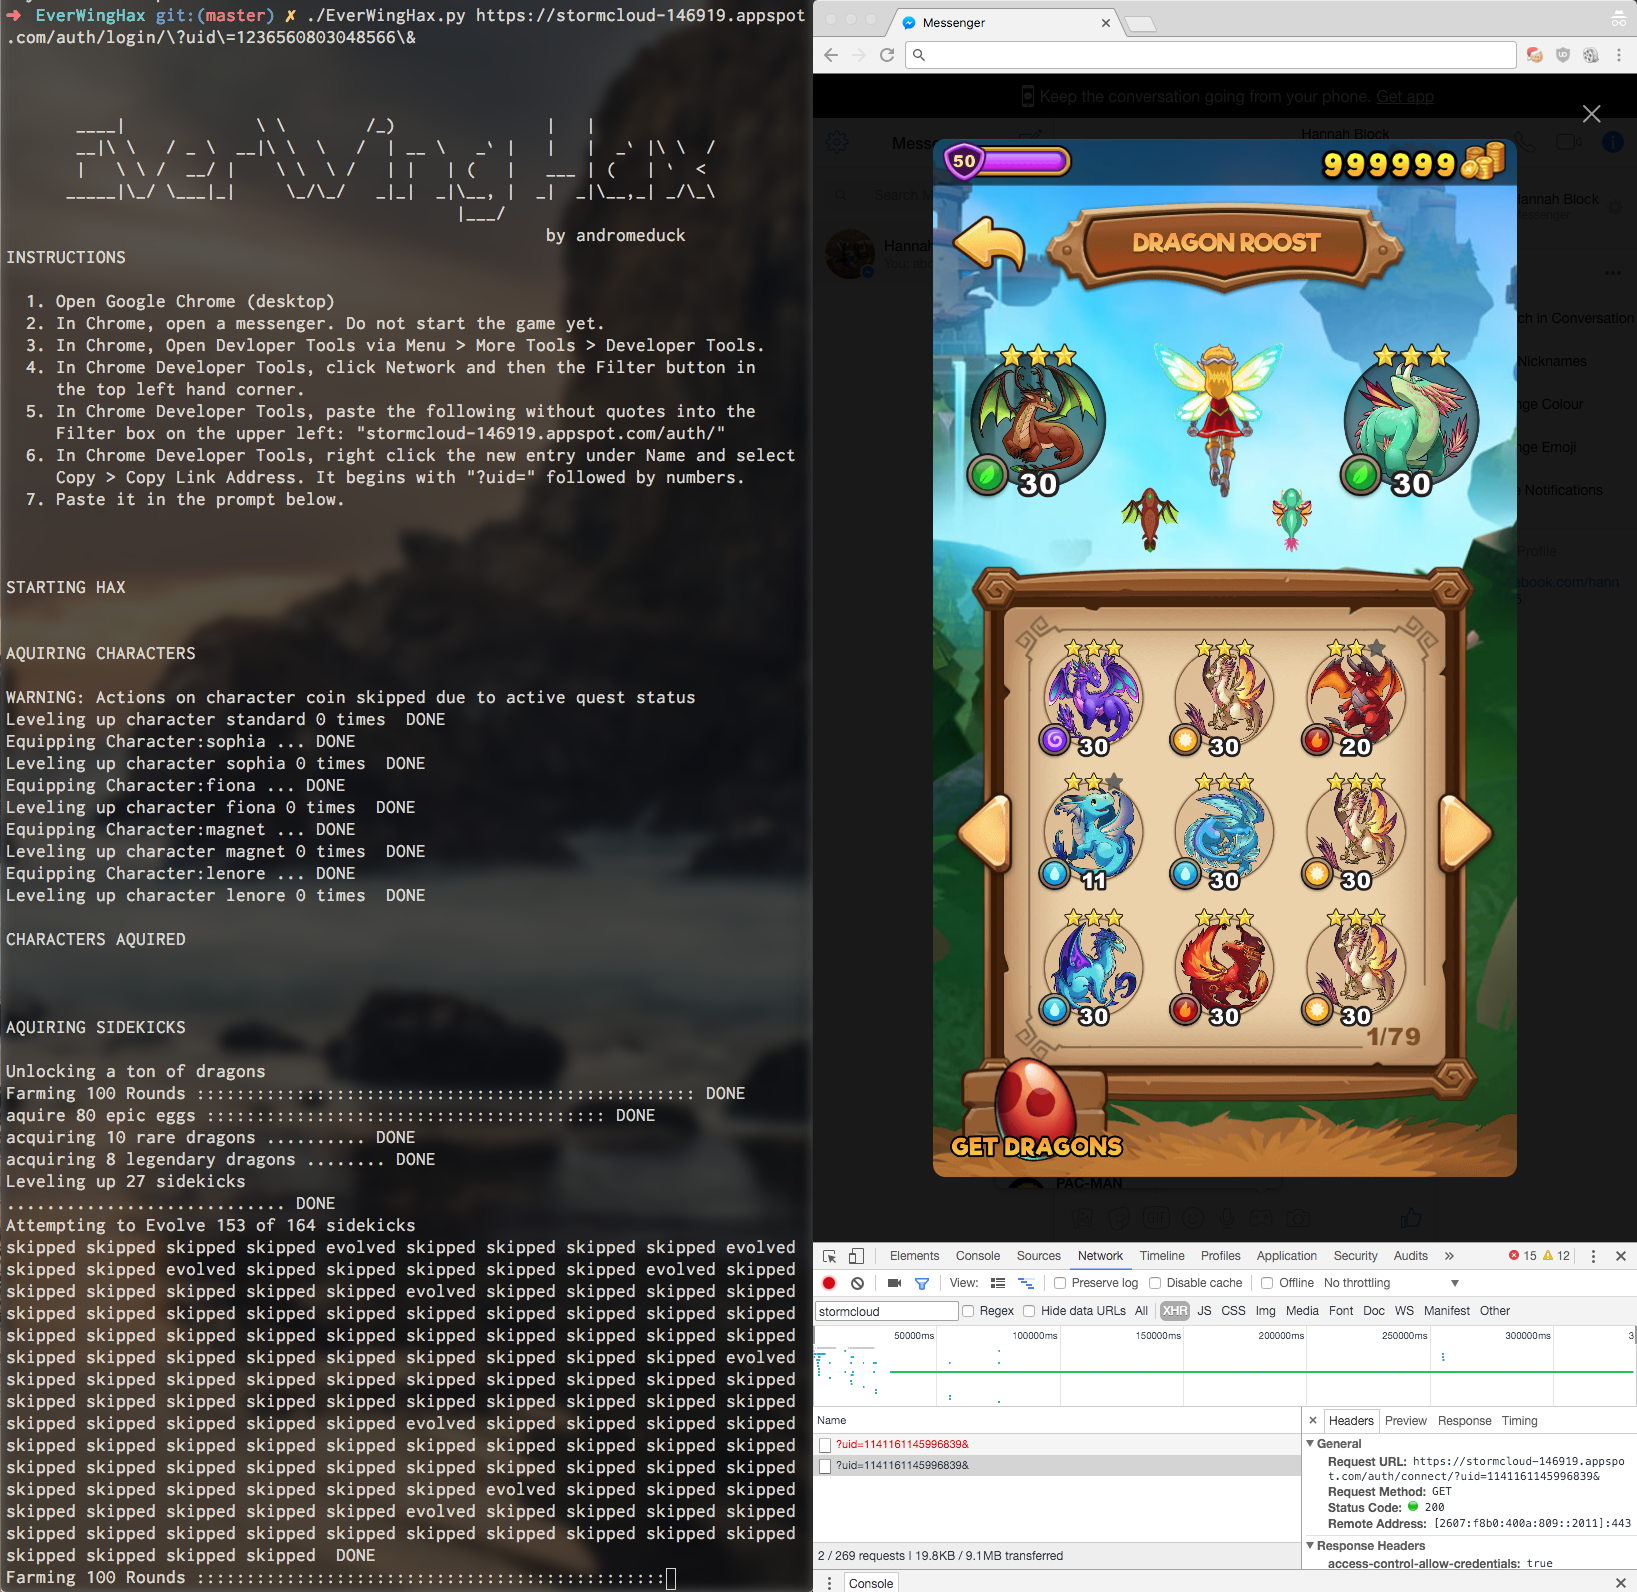Click the stormcloud filter input field
The height and width of the screenshot is (1592, 1637).
(887, 1311)
